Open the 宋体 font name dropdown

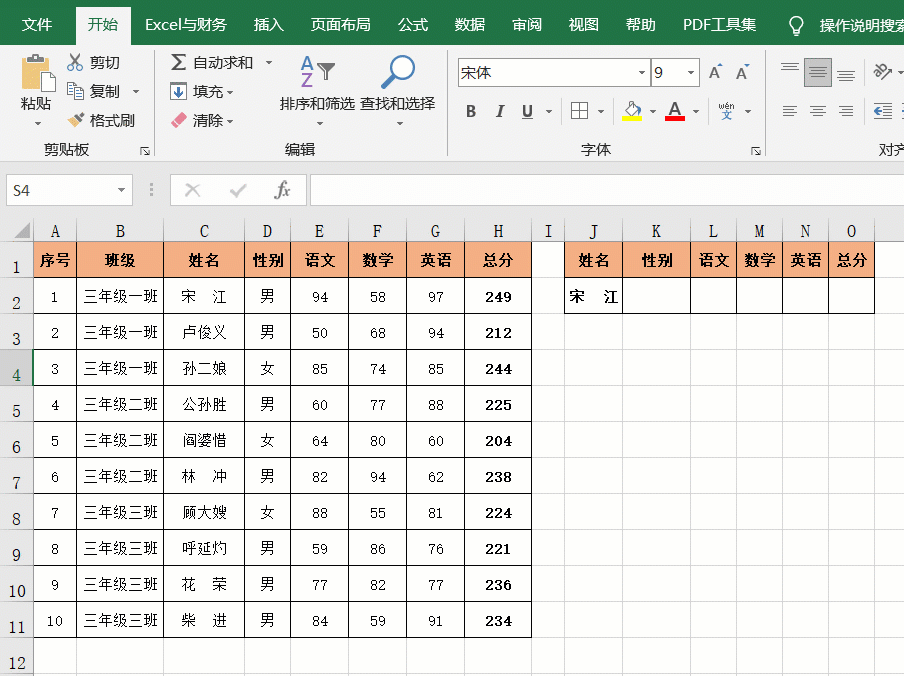[641, 72]
